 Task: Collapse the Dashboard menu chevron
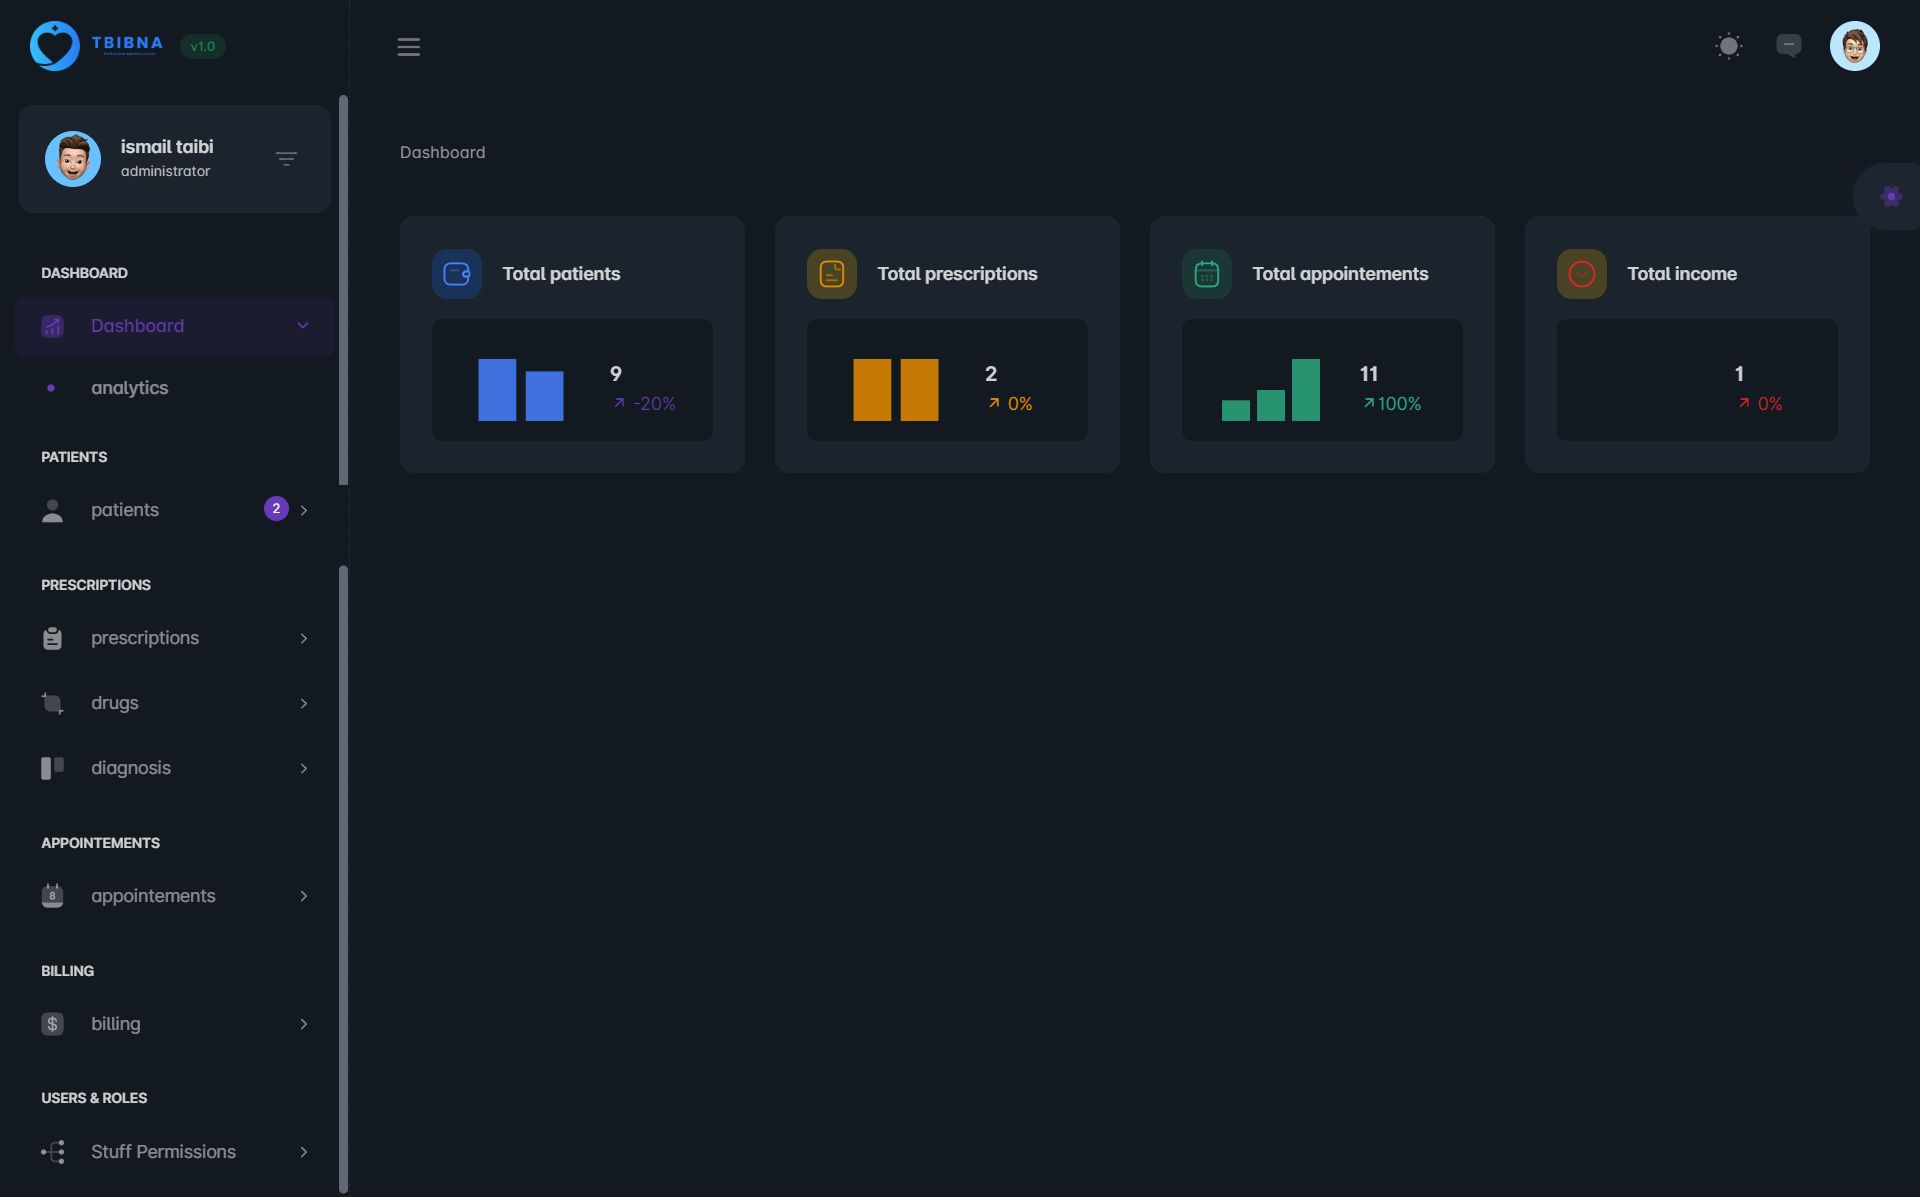coord(303,326)
